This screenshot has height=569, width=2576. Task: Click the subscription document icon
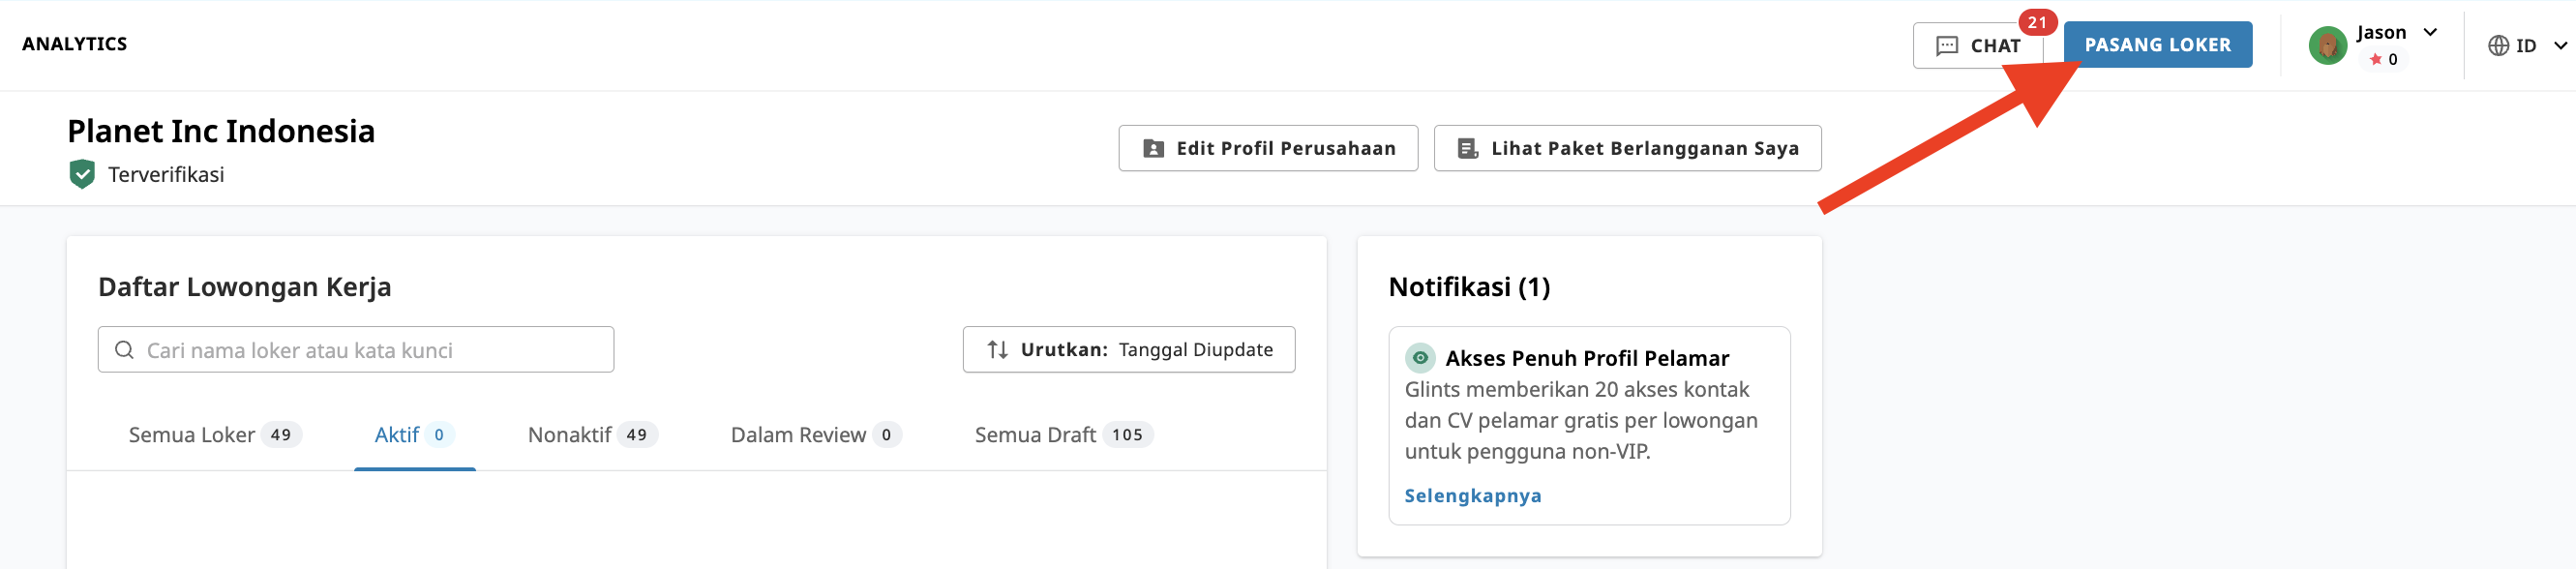click(1467, 149)
